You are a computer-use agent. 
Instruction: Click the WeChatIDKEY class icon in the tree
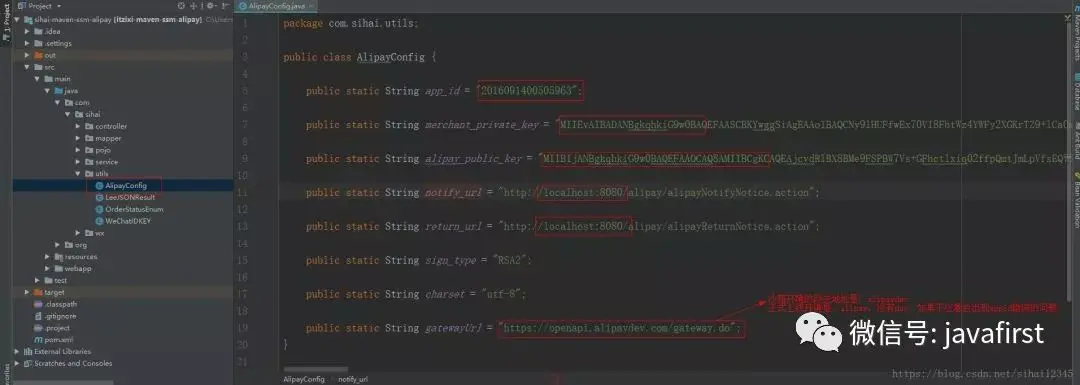click(100, 221)
